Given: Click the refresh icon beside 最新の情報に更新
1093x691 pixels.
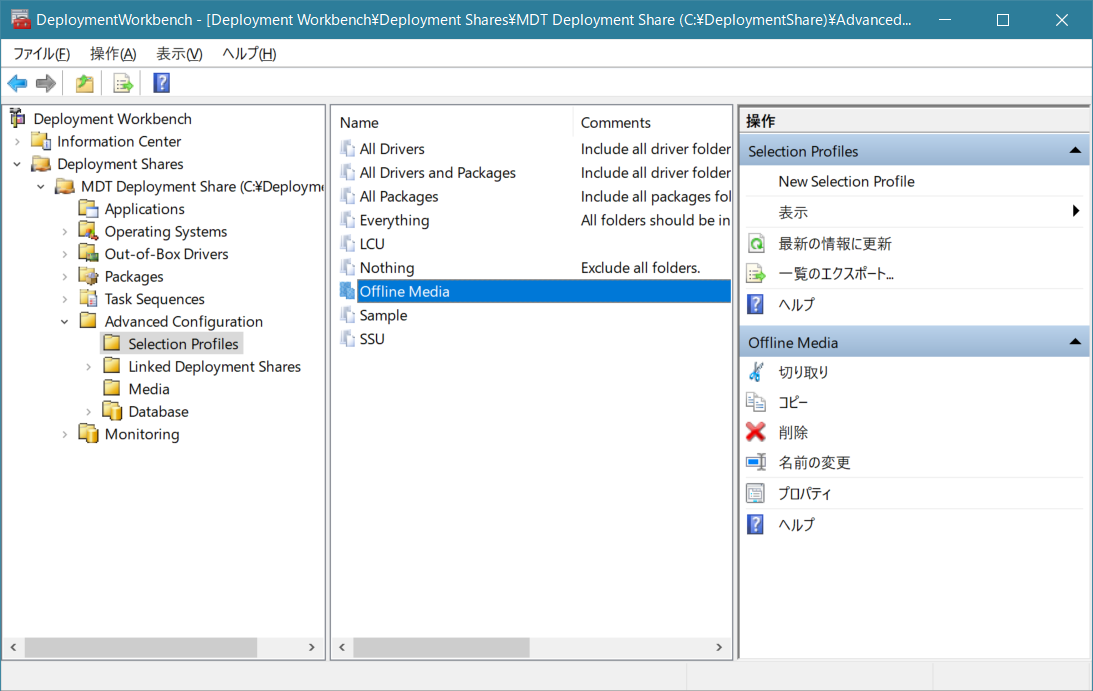Looking at the screenshot, I should pyautogui.click(x=756, y=243).
